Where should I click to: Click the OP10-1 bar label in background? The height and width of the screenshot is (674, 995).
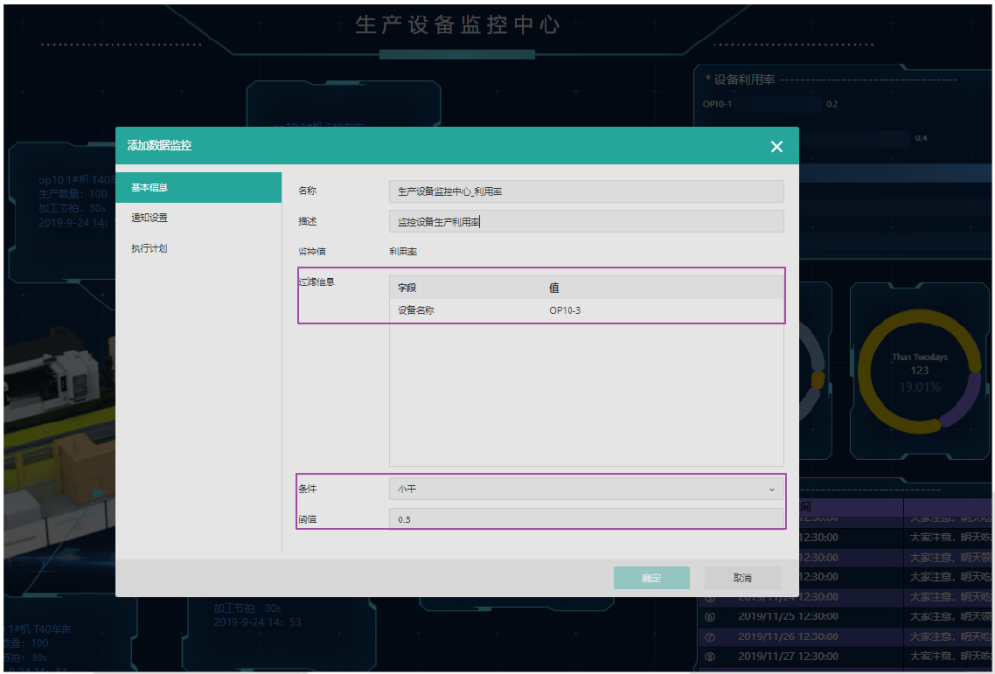point(717,104)
